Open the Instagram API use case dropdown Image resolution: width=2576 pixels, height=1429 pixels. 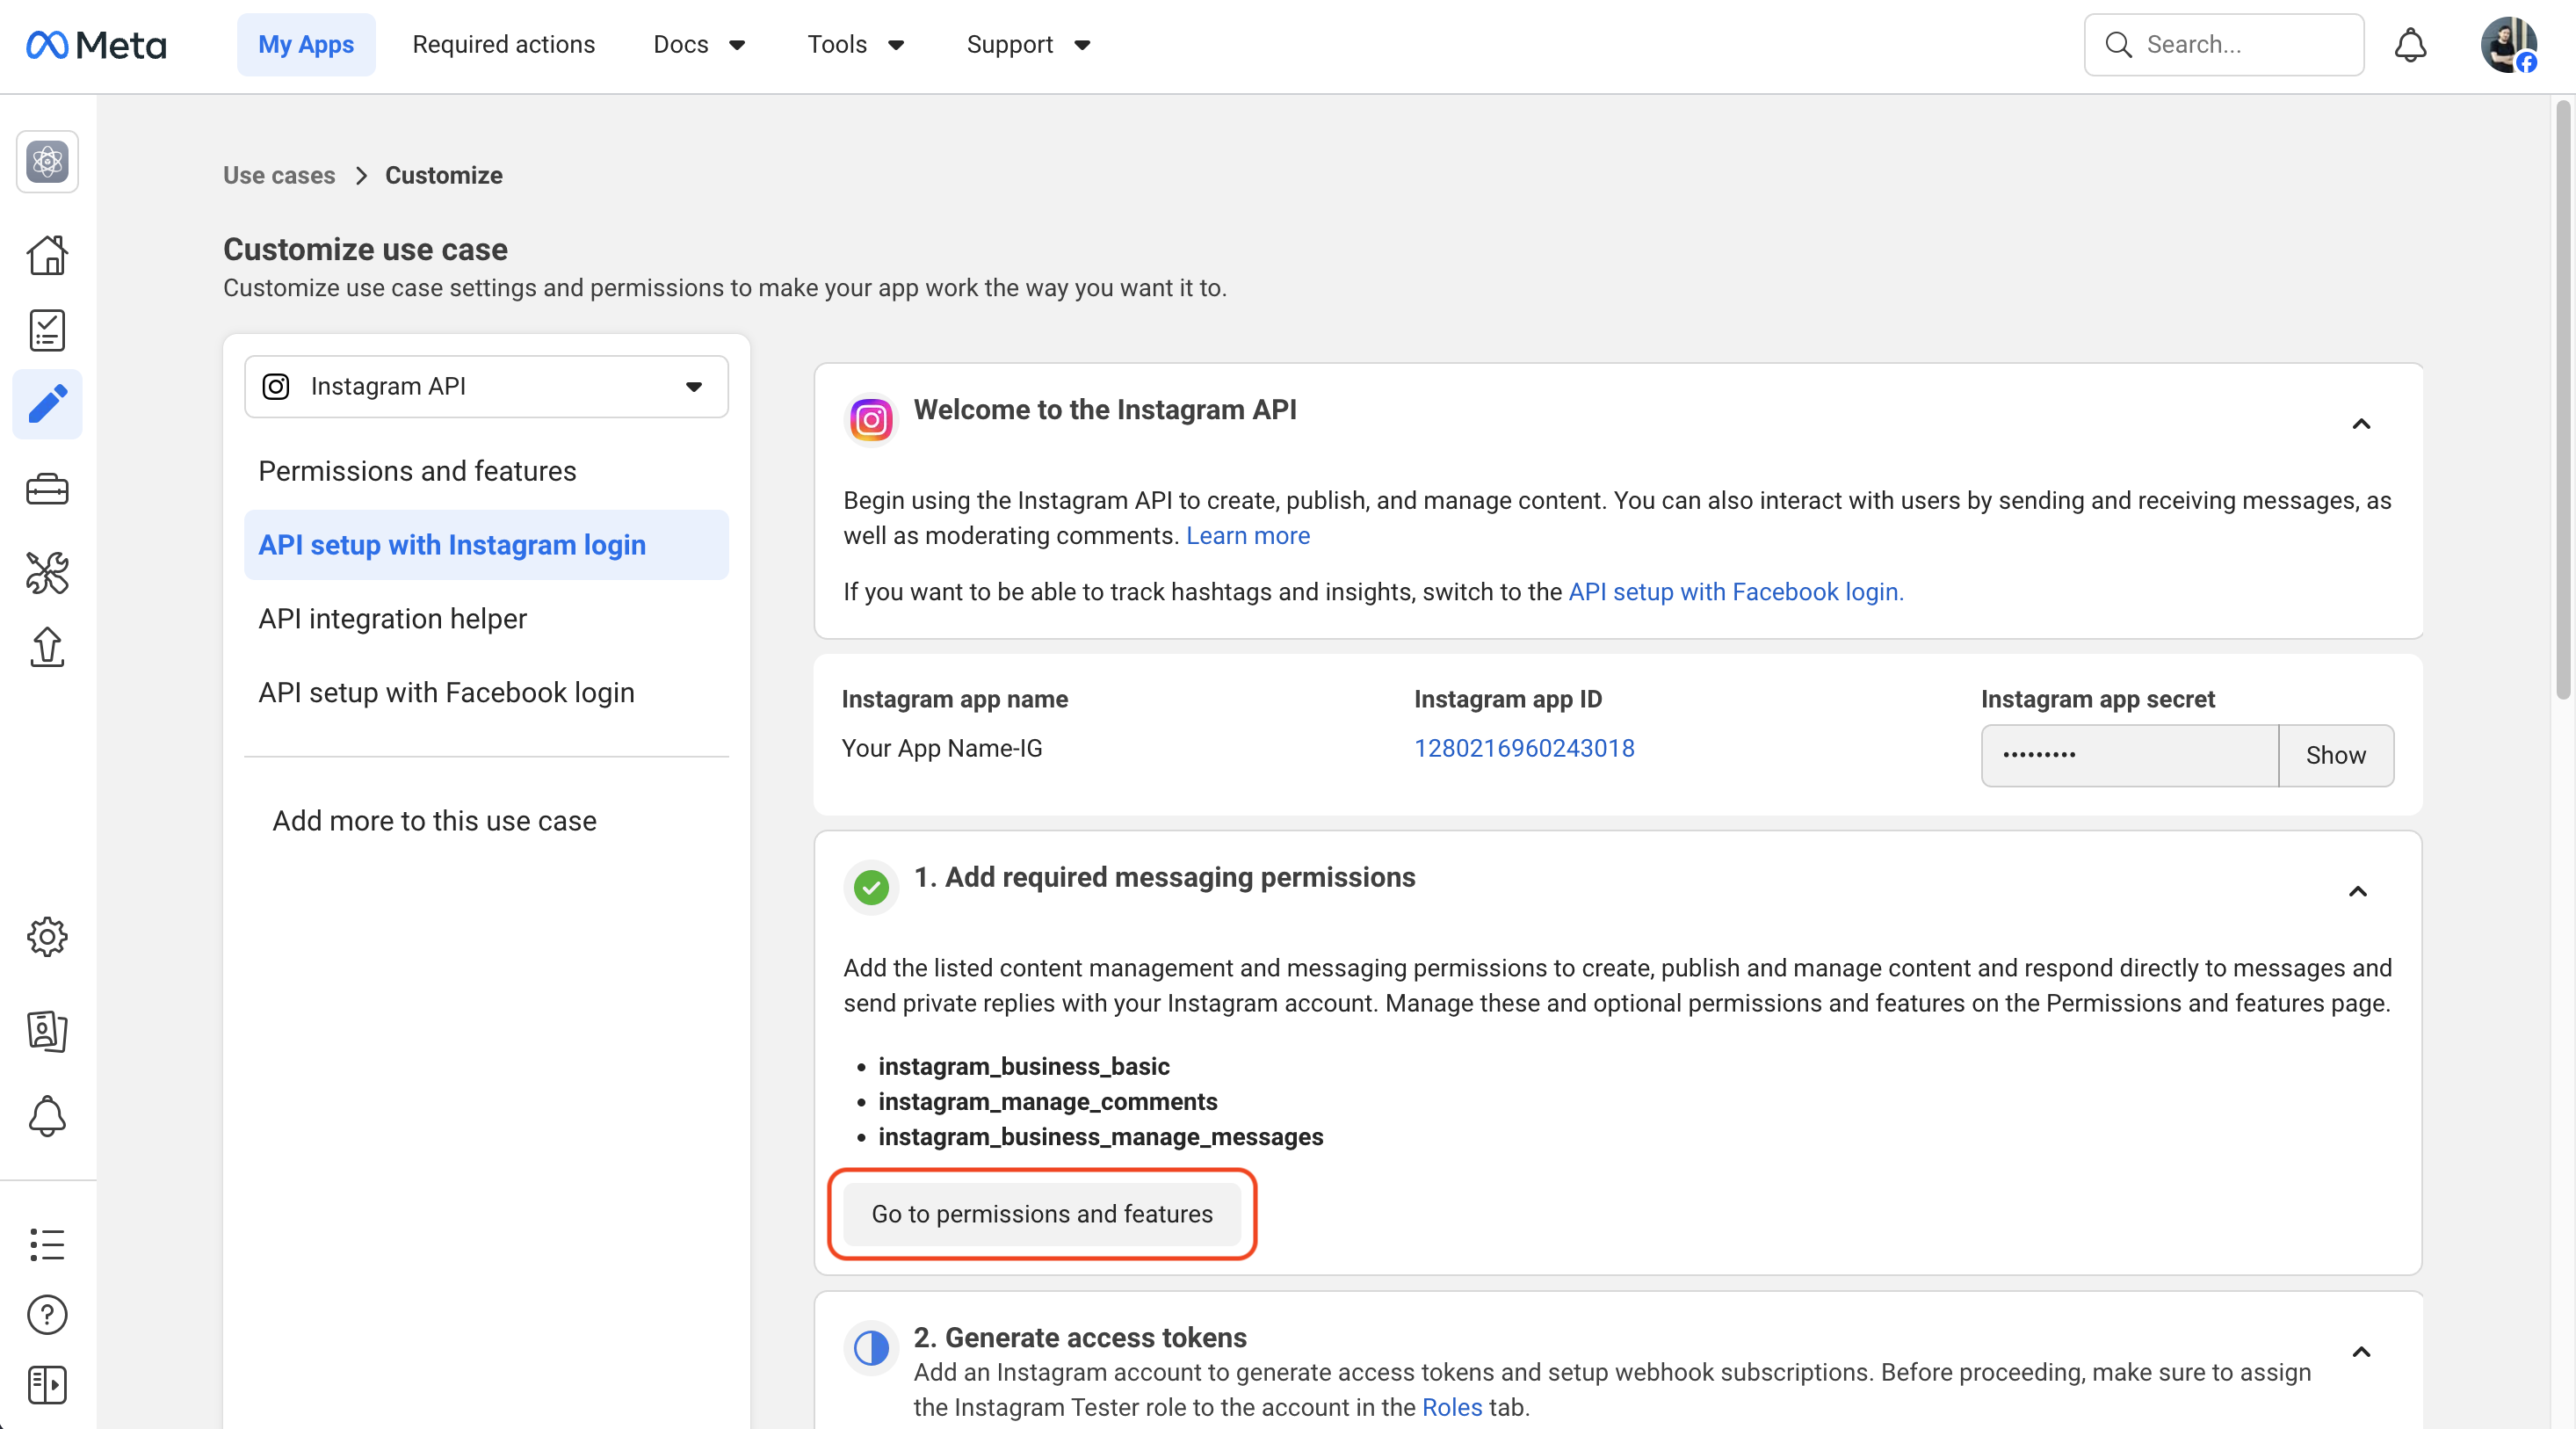click(x=486, y=386)
